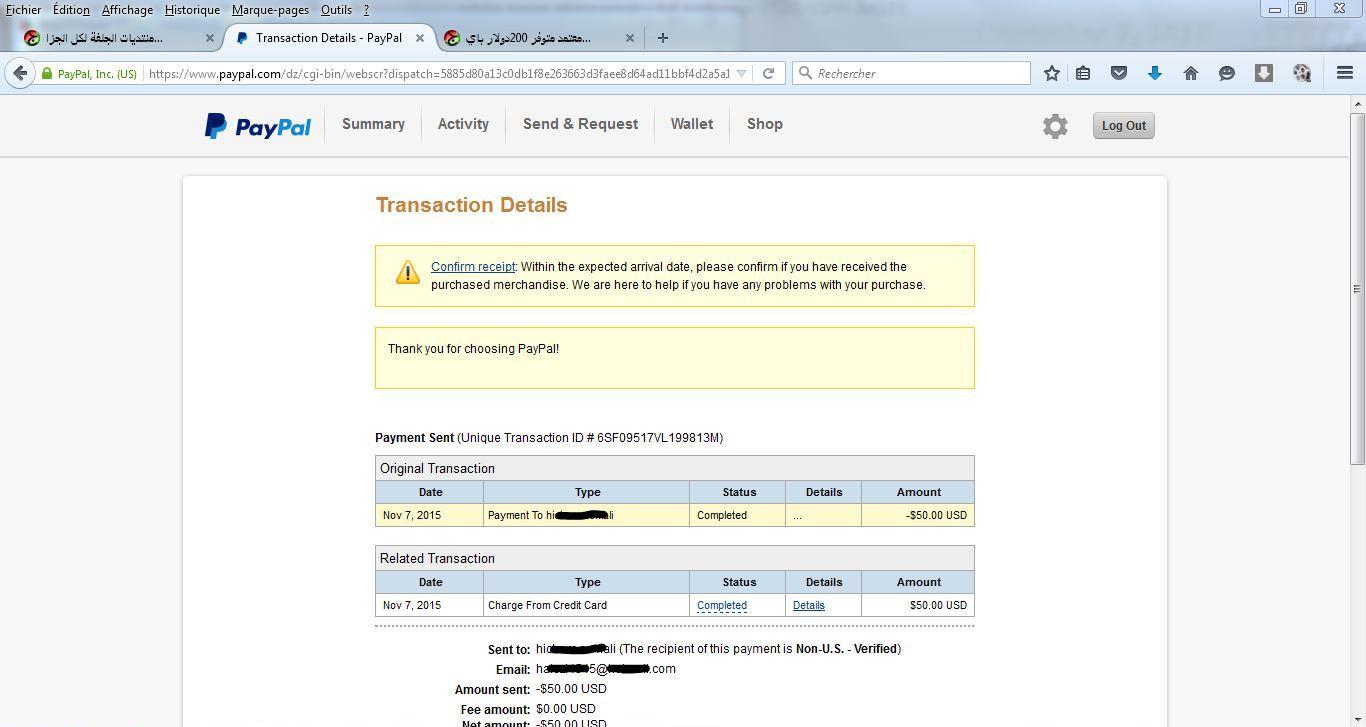Open downloads with the blue arrow icon
This screenshot has height=727, width=1366.
tap(1154, 73)
